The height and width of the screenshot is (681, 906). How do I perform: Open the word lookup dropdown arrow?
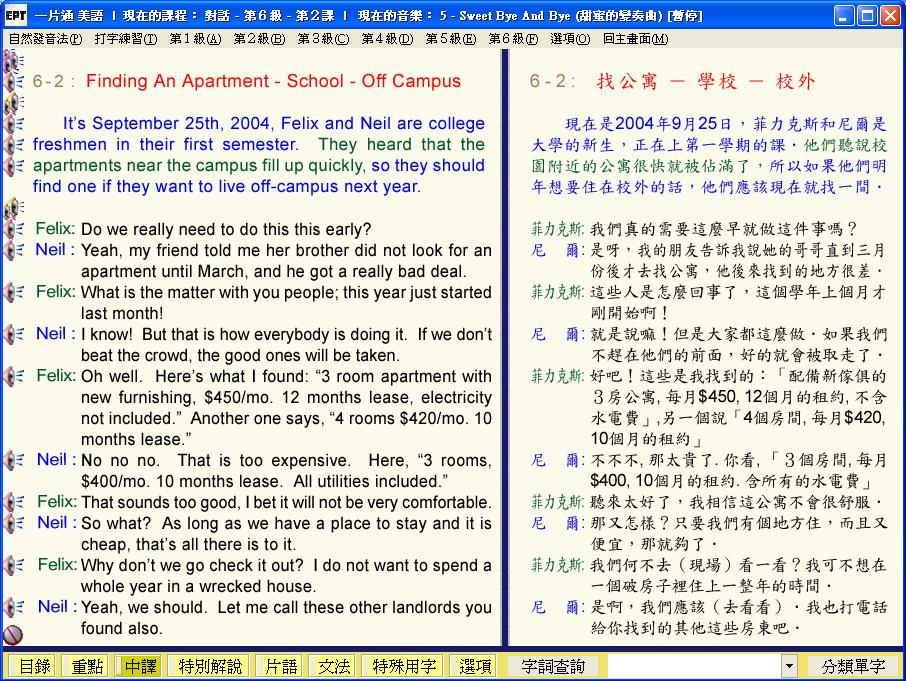coord(789,666)
